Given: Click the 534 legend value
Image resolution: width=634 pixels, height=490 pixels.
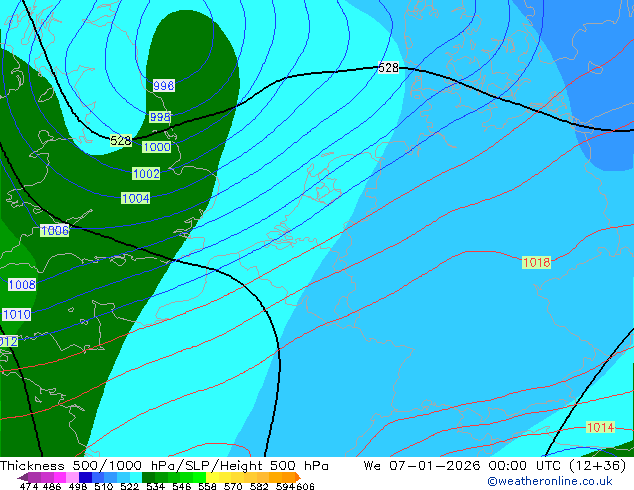Looking at the screenshot, I should click(x=155, y=486).
